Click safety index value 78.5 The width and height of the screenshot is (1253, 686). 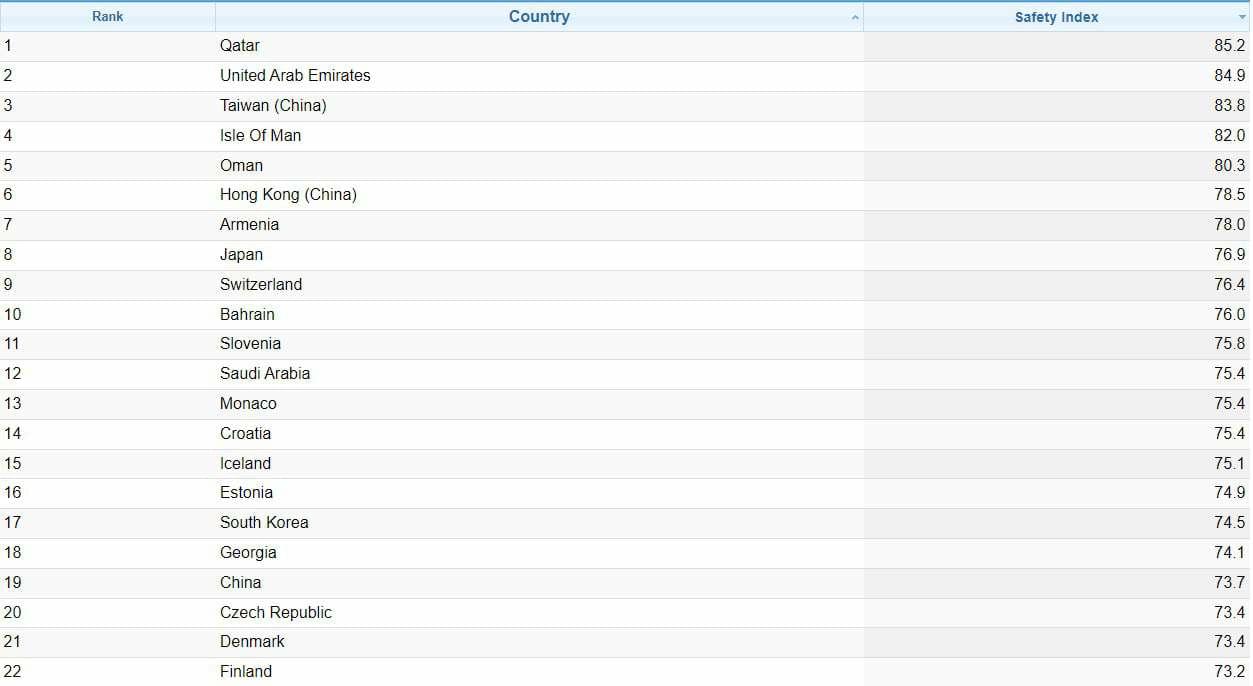[x=1230, y=195]
